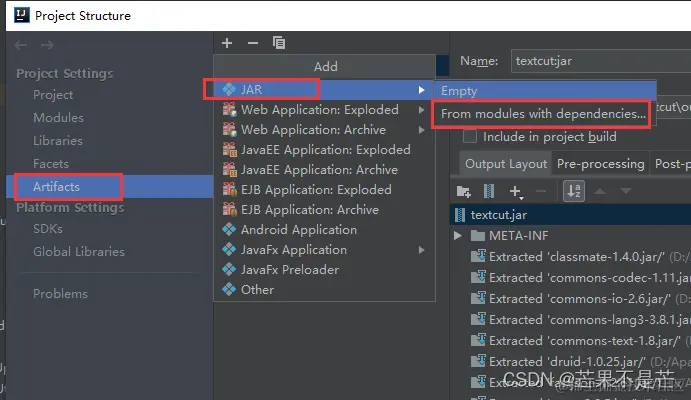
Task: Click the textcut.jar archive icon
Action: (460, 215)
